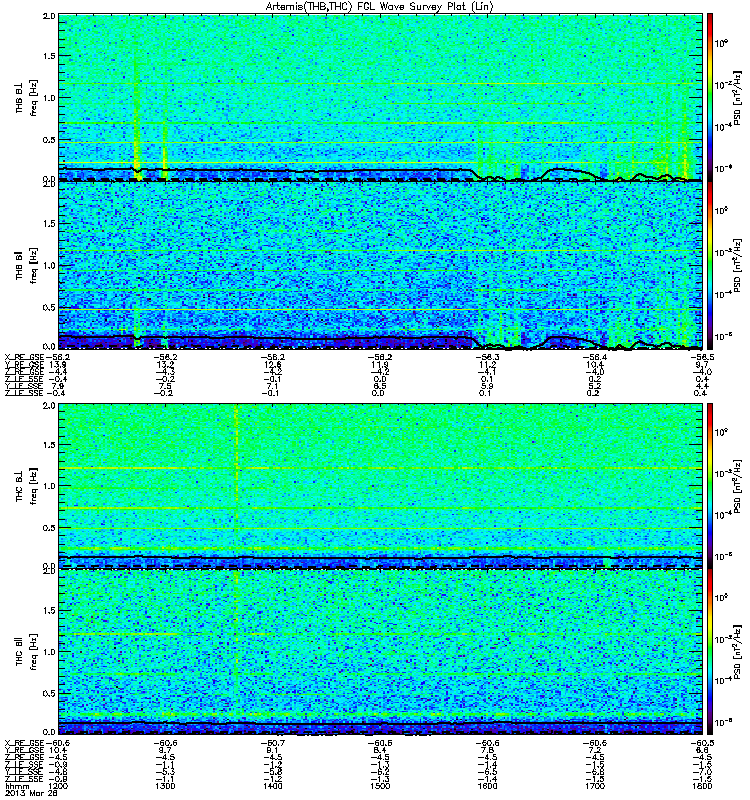The width and height of the screenshot is (750, 800).
Task: Click the -60.5 X_RE_GSE value
Action: point(702,743)
